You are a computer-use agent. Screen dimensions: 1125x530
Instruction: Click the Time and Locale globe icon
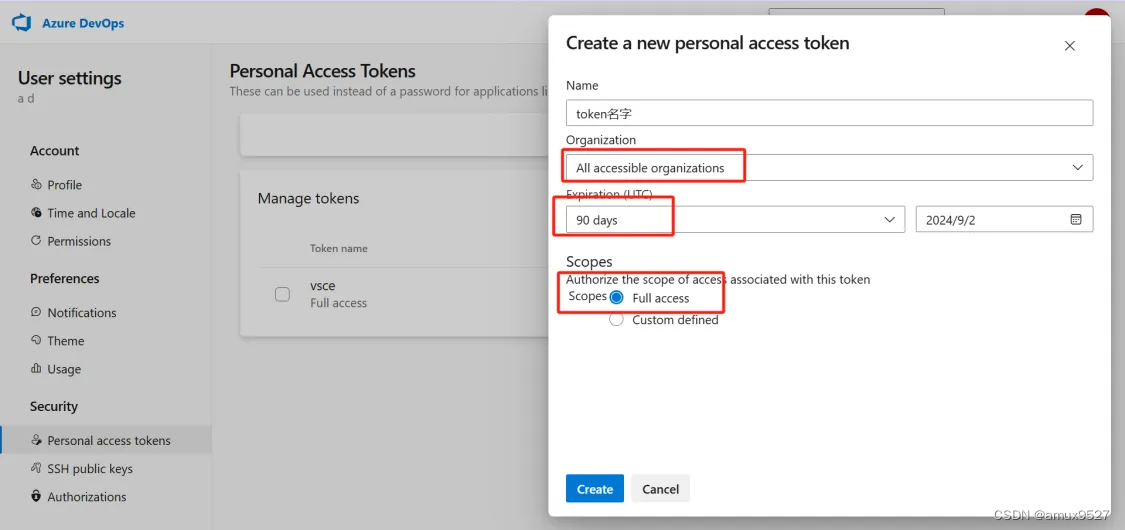(37, 213)
